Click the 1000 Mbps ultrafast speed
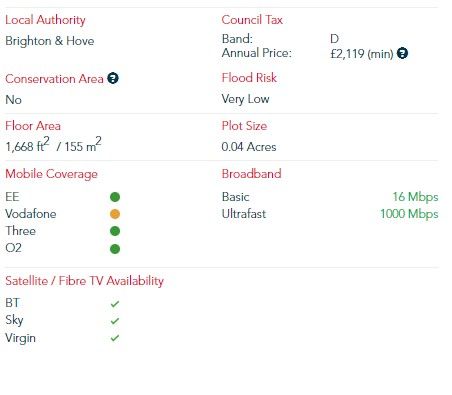The height and width of the screenshot is (395, 452). tap(409, 214)
